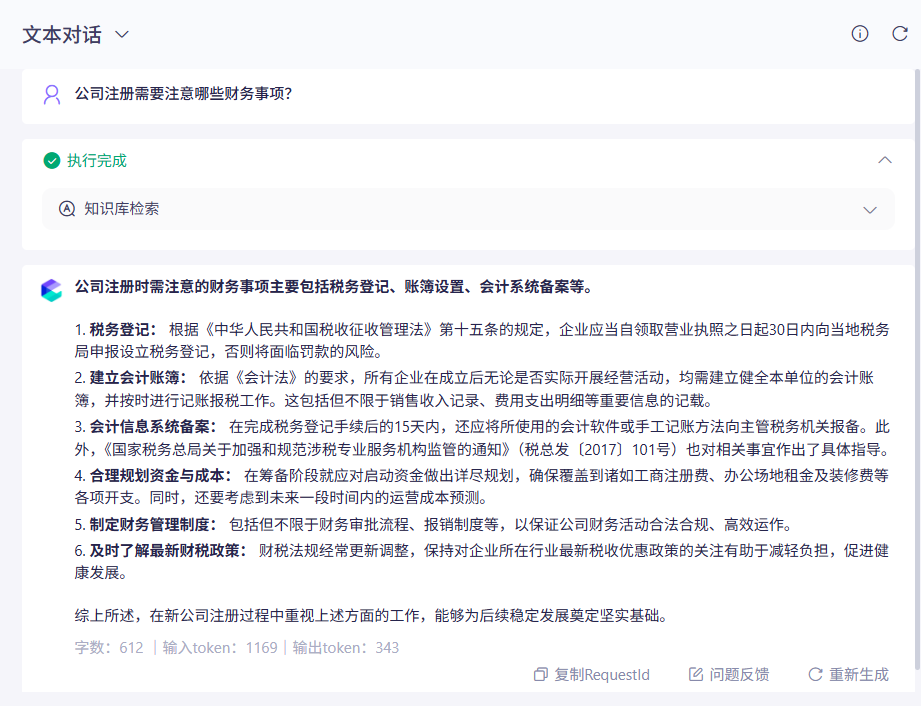The width and height of the screenshot is (921, 706).
Task: Click the copy icon next to 复制RequestId
Action: 539,675
